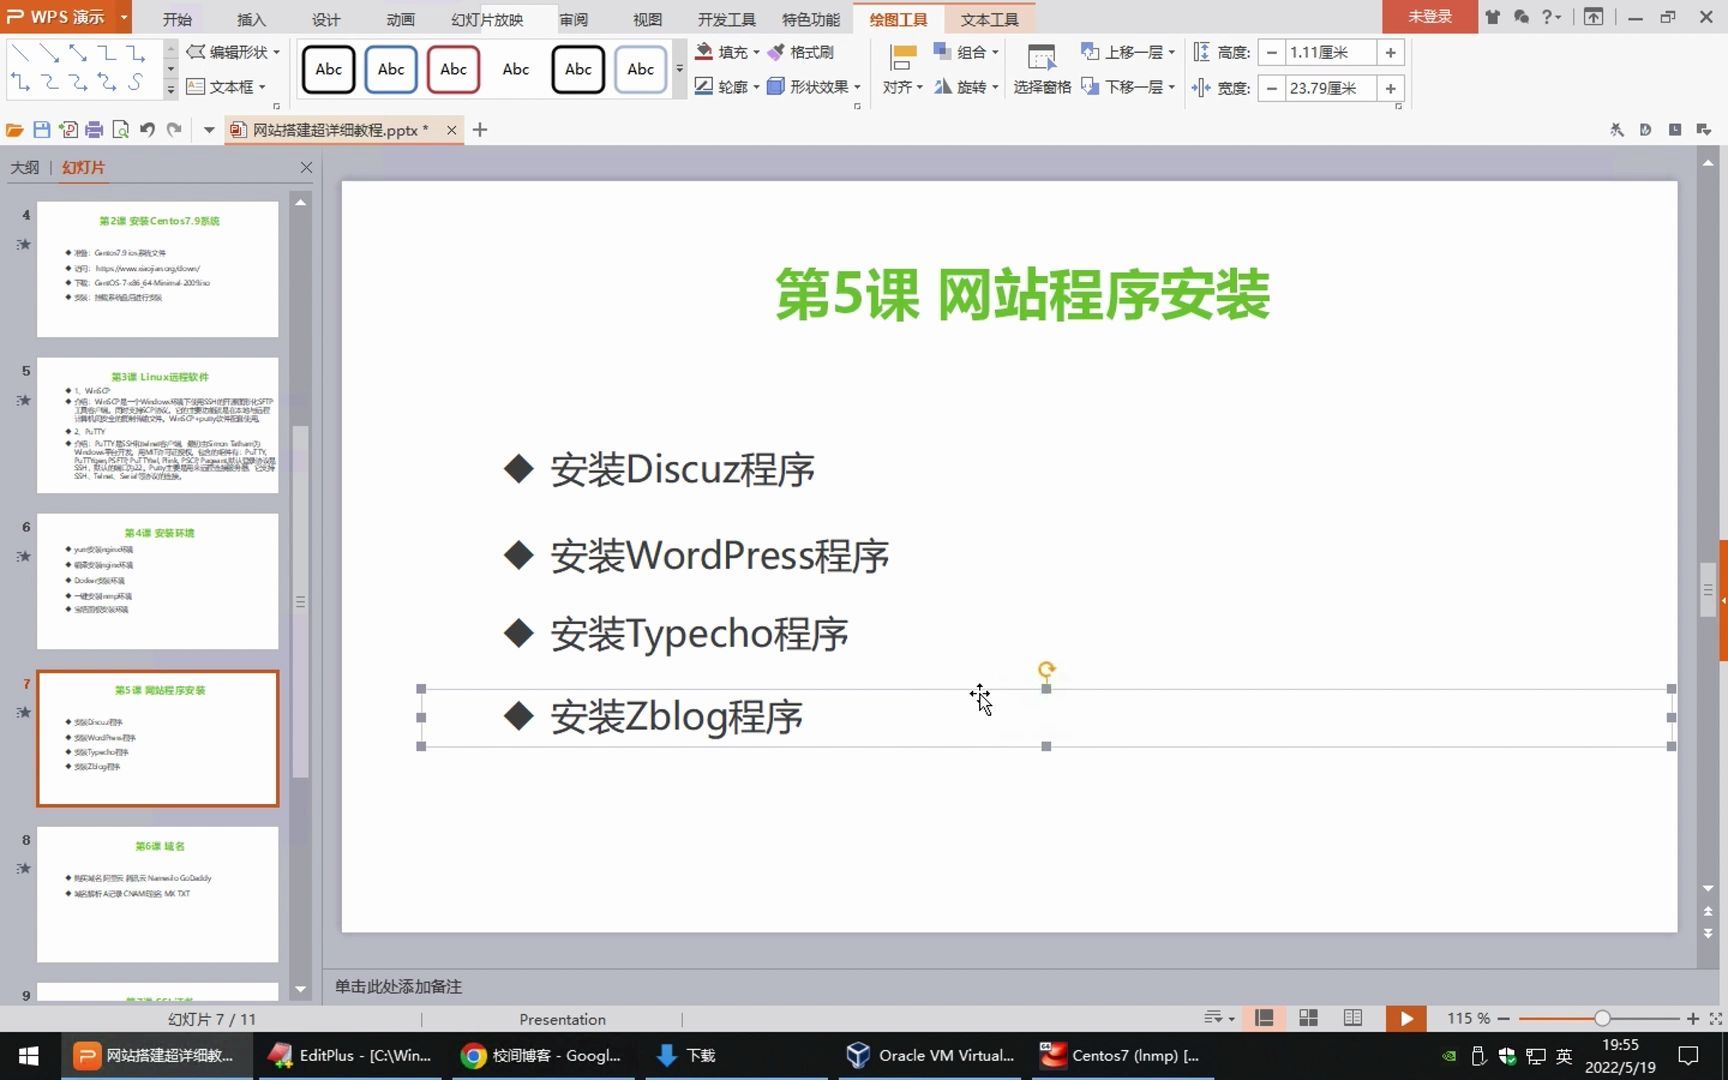This screenshot has height=1080, width=1728.
Task: Close the 网站搭建超详细教程.pptx tab
Action: pos(451,130)
